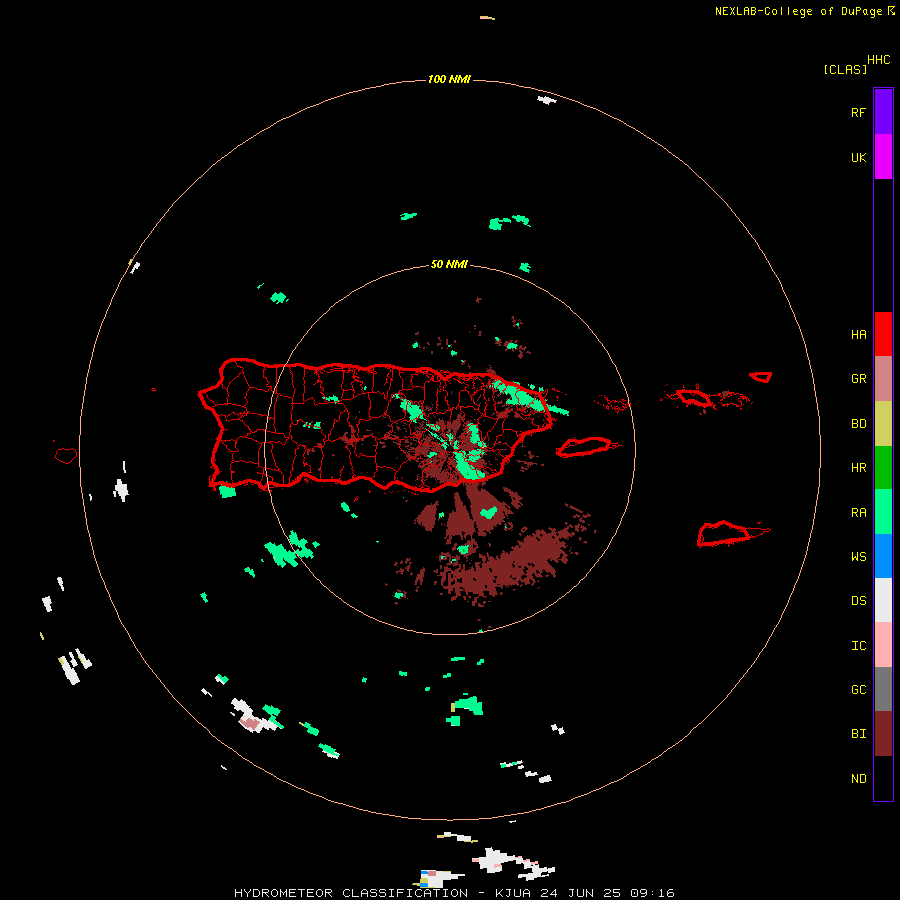Image resolution: width=900 pixels, height=900 pixels.
Task: Click the HA red legend swatch
Action: point(883,334)
